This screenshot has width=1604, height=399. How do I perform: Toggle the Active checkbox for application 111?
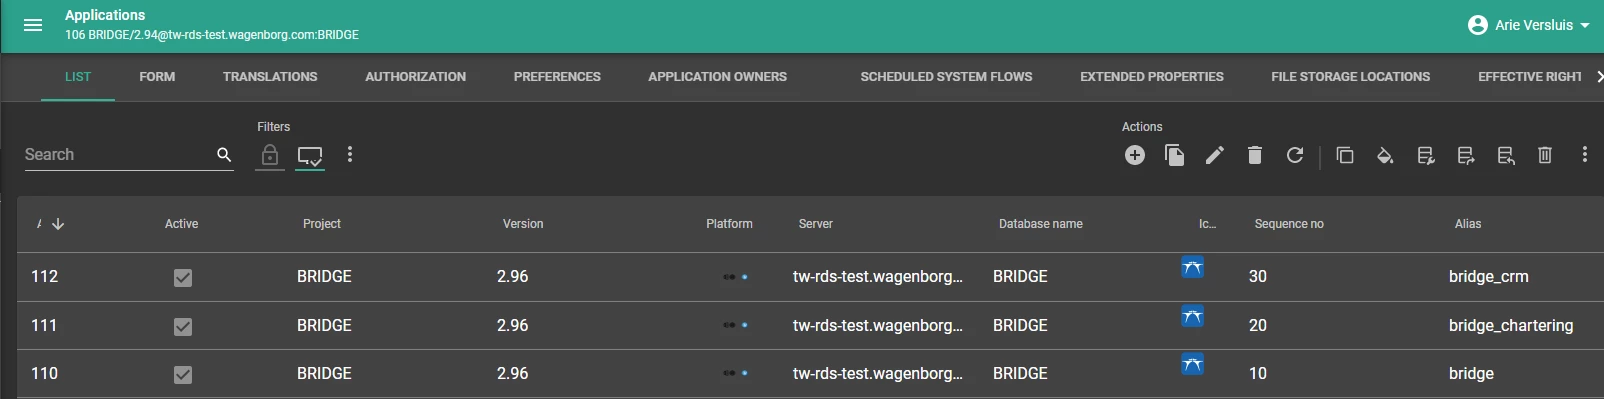183,326
